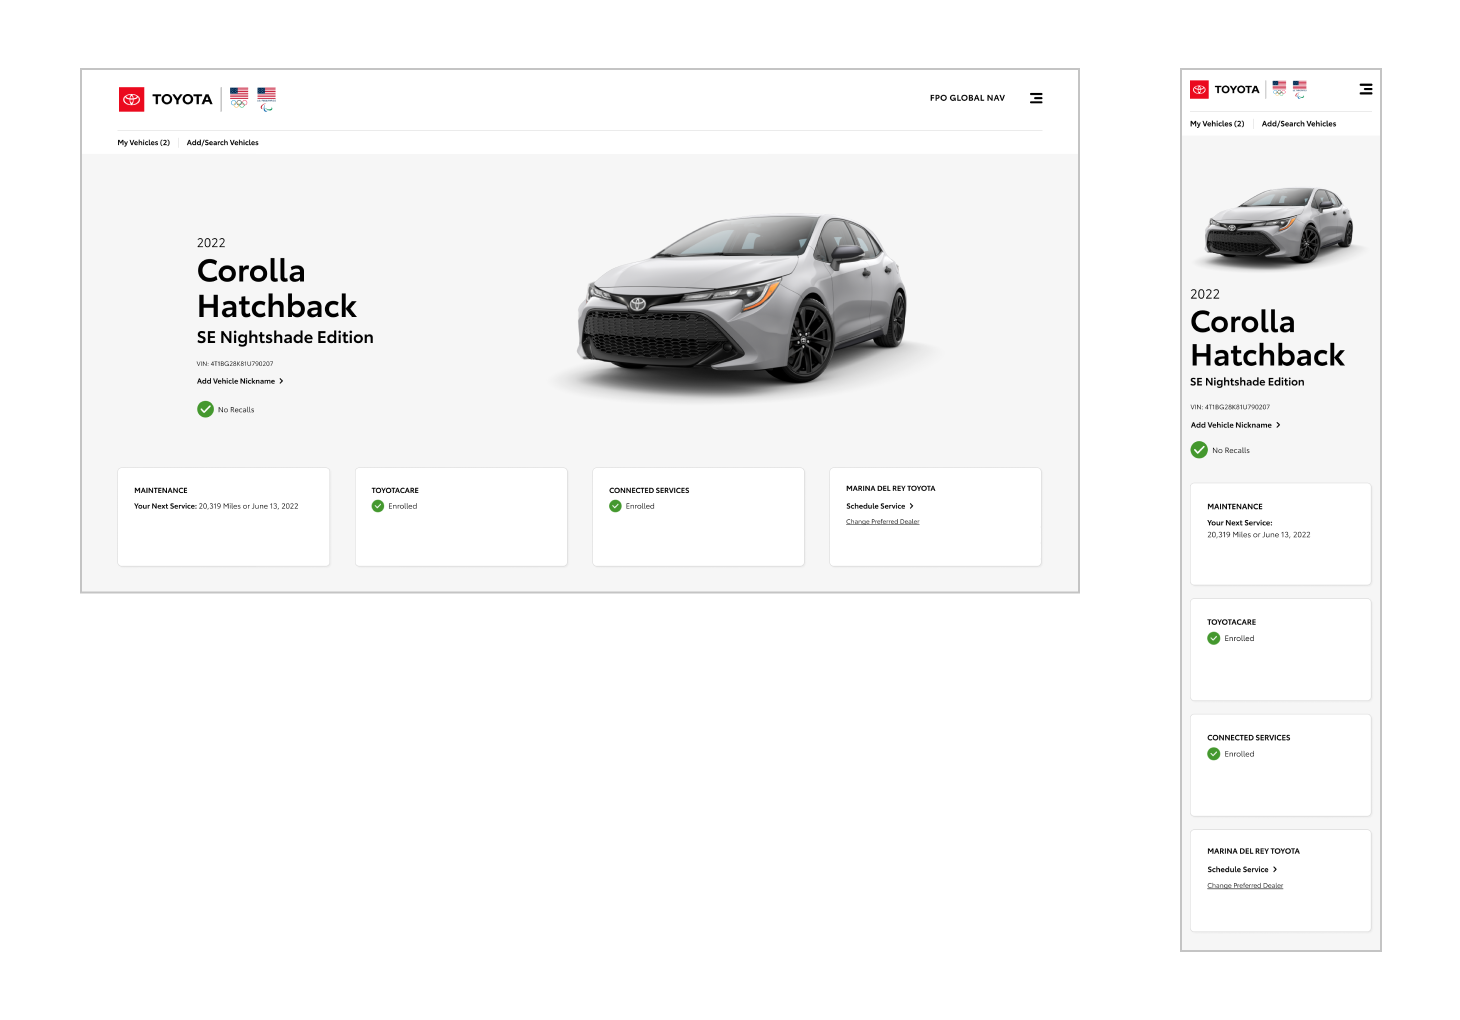Screen dimensions: 1460x1020
Task: Click the Corolla Hatchback car image in mobile view
Action: (x=1281, y=226)
